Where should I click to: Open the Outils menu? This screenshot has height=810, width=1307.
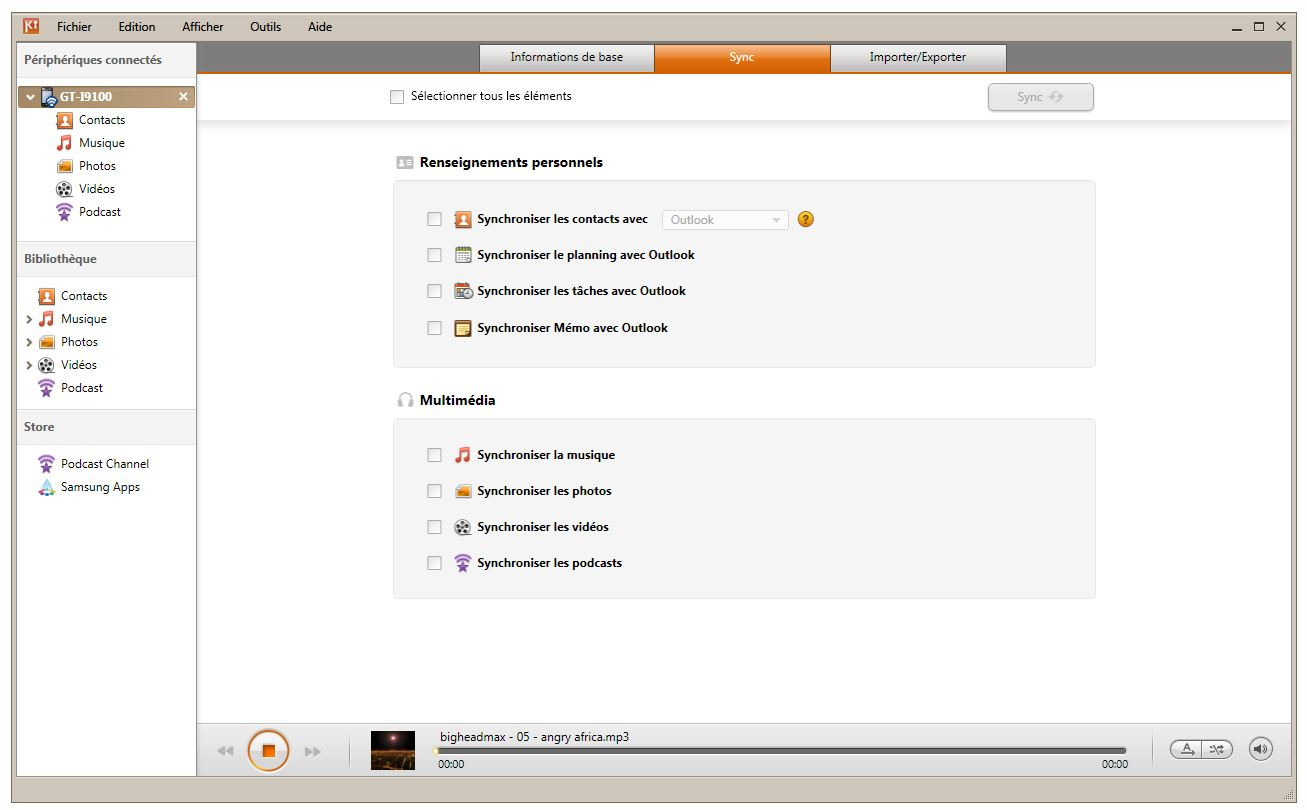pyautogui.click(x=265, y=27)
